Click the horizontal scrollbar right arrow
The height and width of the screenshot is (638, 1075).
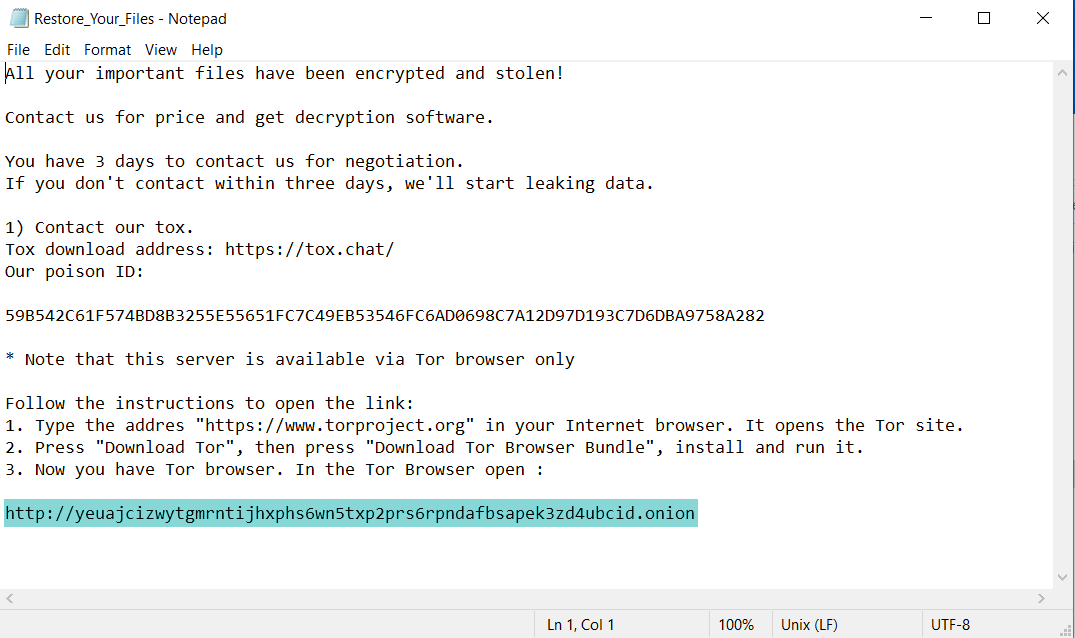(x=1043, y=598)
